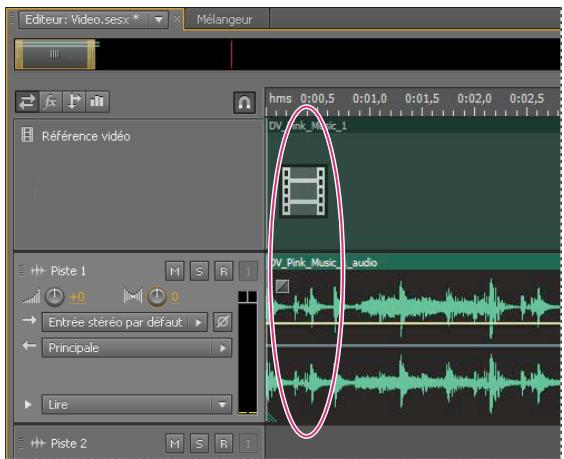Show the EQ track controls
The image size is (564, 459).
pos(97,102)
